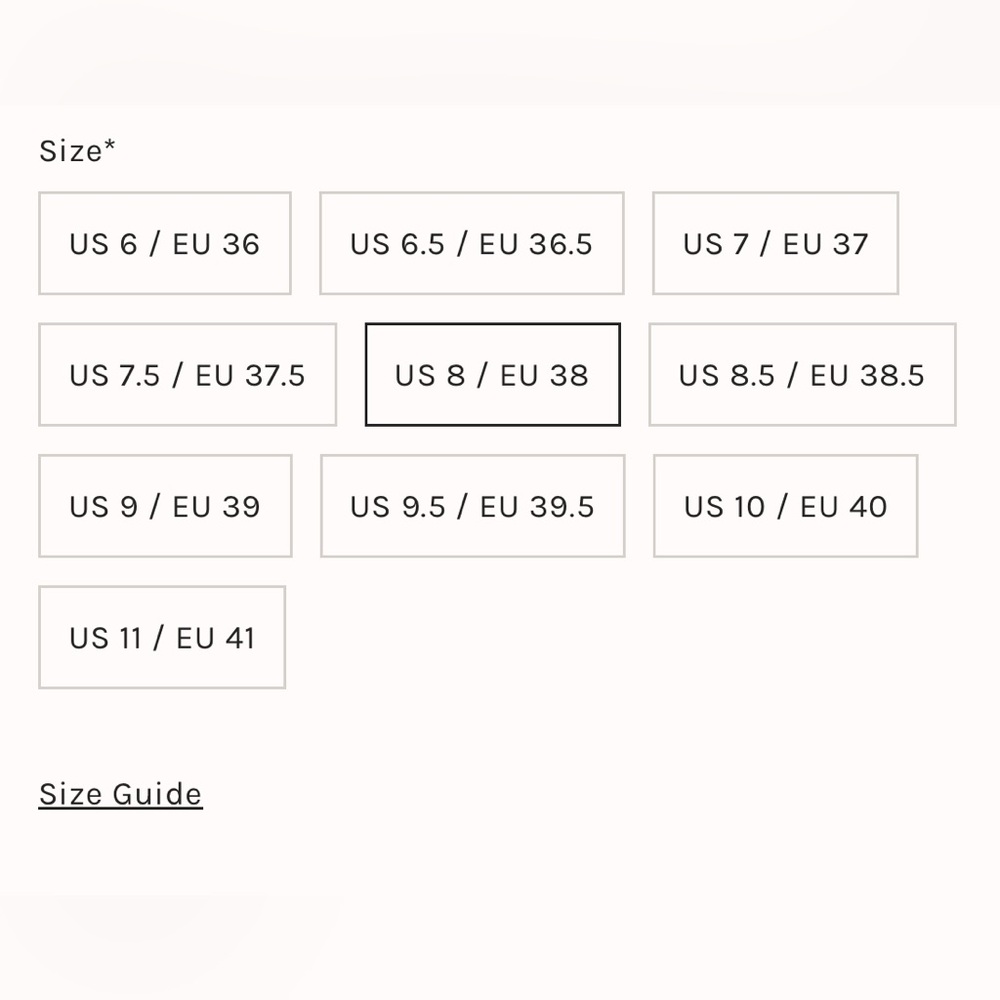The width and height of the screenshot is (1000, 1000).
Task: Select the EU 39 size box
Action: point(165,506)
